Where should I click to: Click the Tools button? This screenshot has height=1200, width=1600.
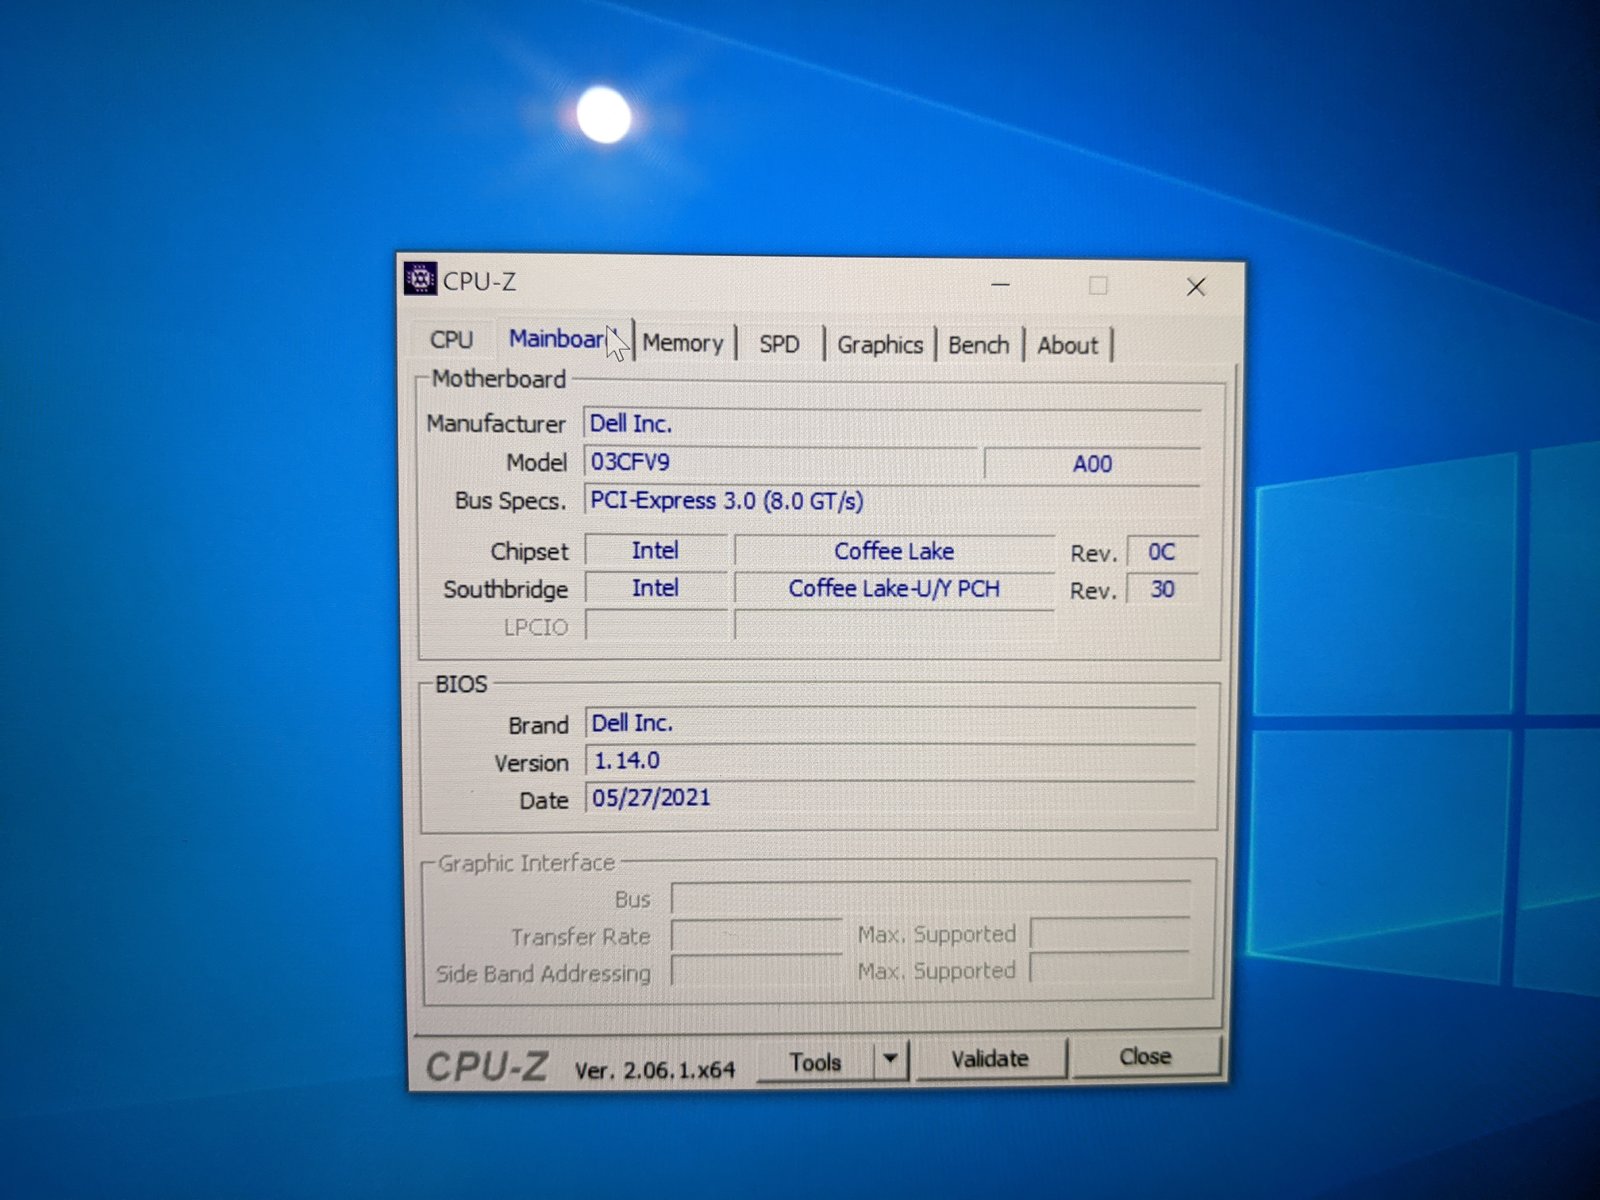coord(815,1062)
